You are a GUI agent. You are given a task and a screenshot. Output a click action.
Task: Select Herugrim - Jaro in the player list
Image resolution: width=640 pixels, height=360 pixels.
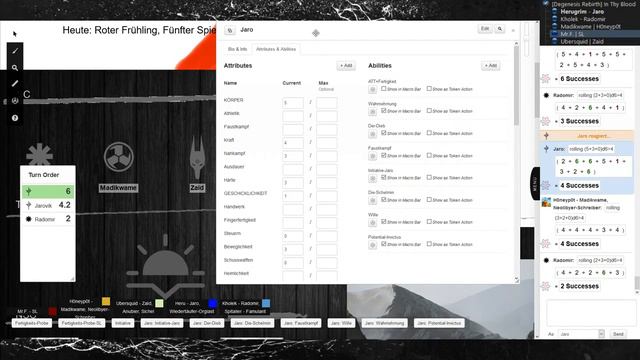[x=582, y=12]
